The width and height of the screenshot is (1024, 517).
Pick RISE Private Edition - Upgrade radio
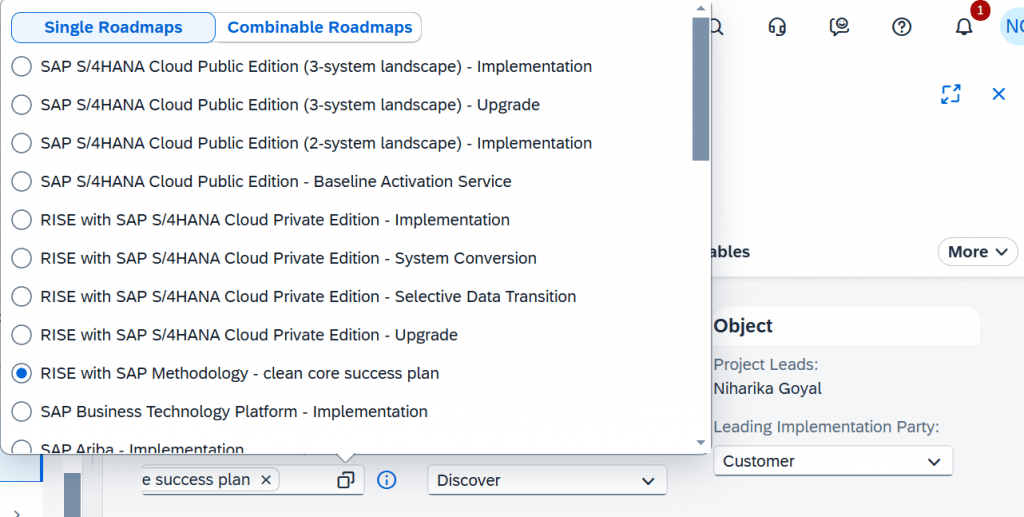click(x=22, y=335)
